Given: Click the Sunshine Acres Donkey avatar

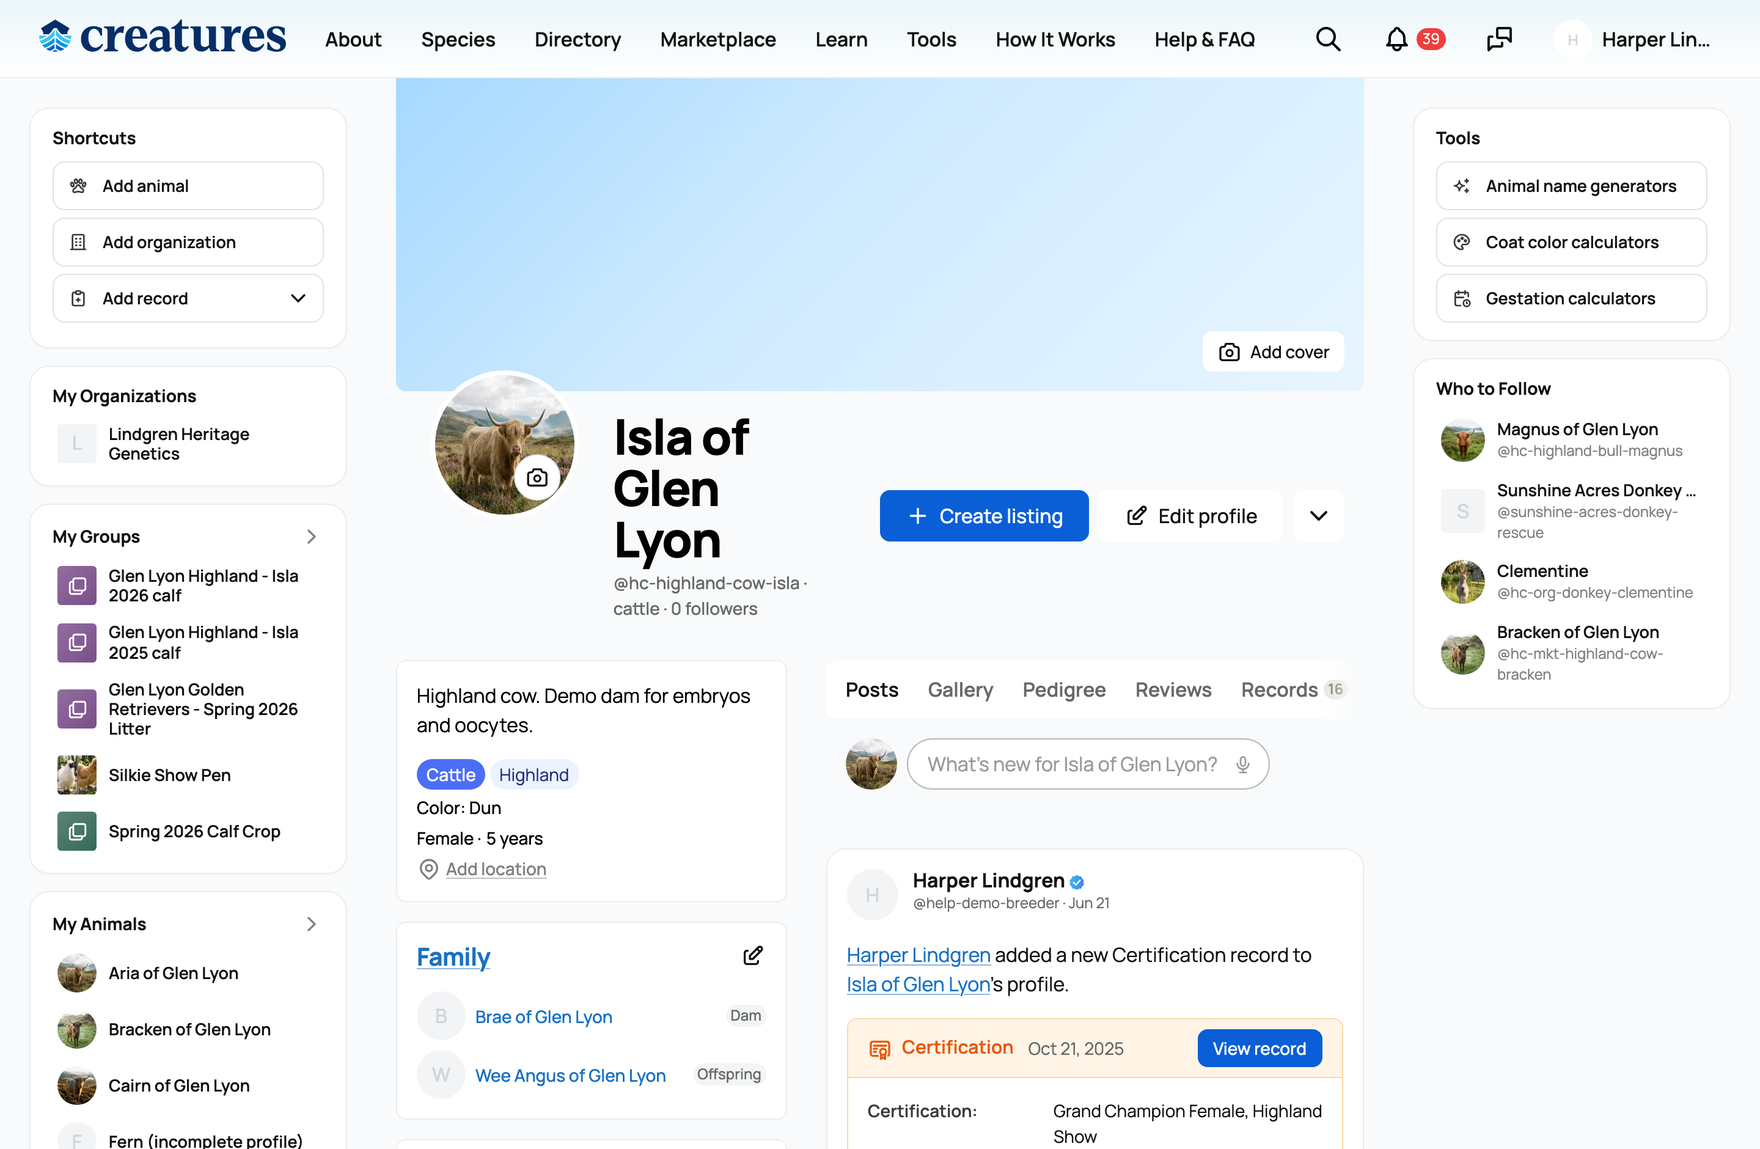Looking at the screenshot, I should coord(1462,511).
